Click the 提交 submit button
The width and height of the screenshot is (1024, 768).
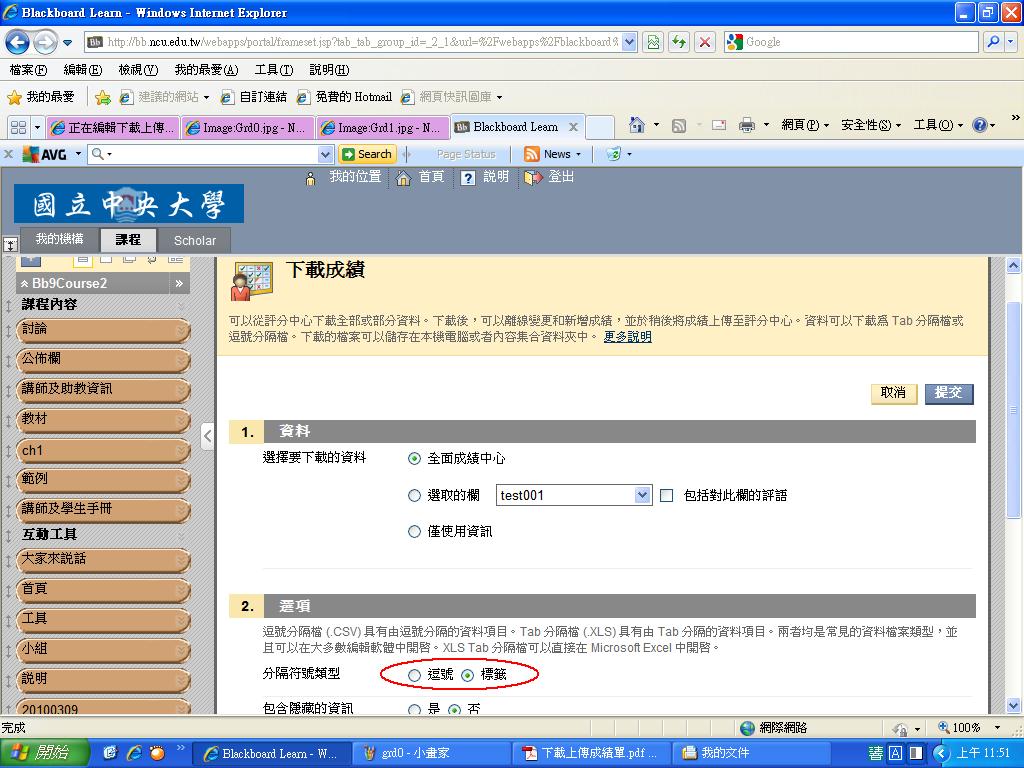click(948, 393)
